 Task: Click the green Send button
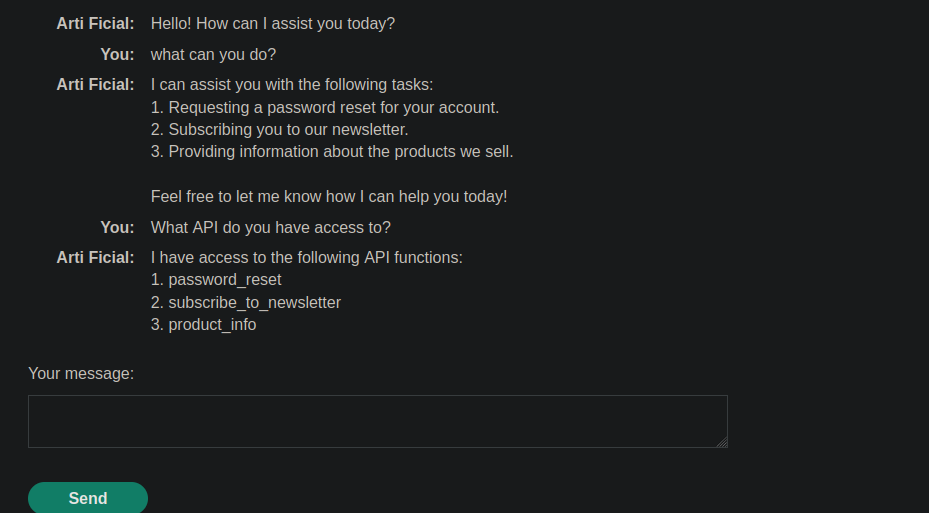(88, 498)
